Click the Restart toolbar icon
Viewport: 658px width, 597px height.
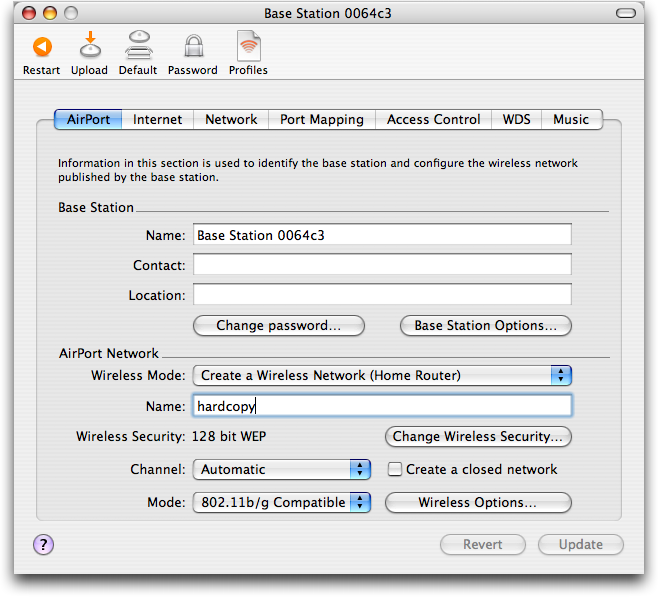point(41,47)
